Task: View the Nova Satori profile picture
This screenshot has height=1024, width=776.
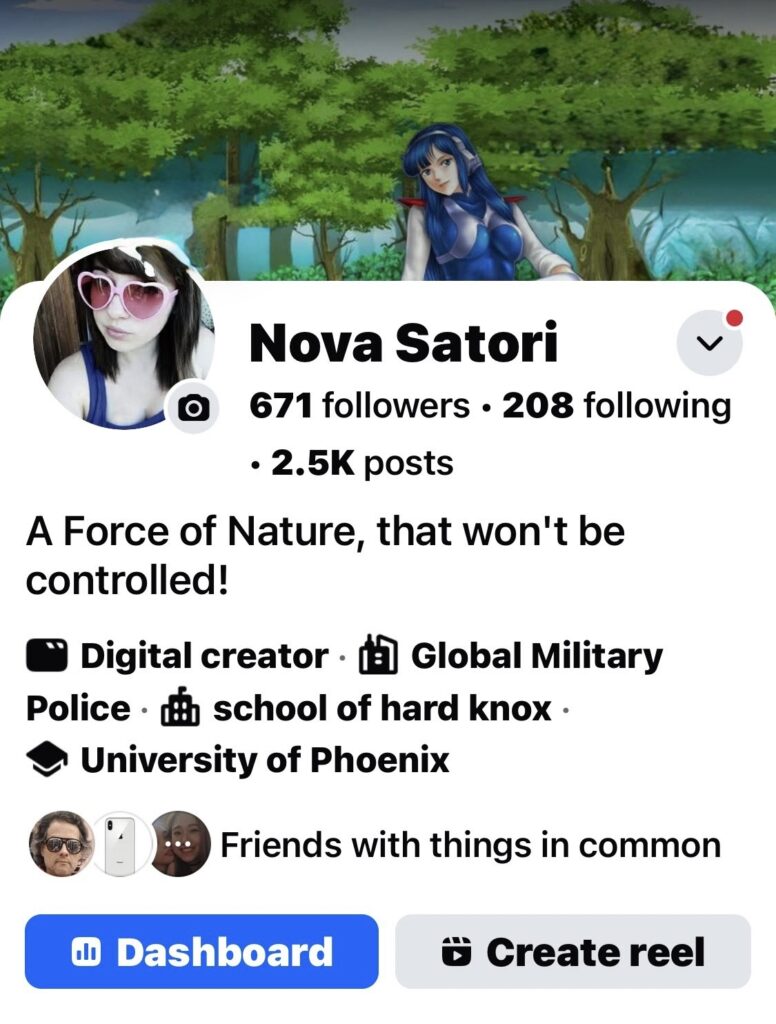Action: coord(124,337)
